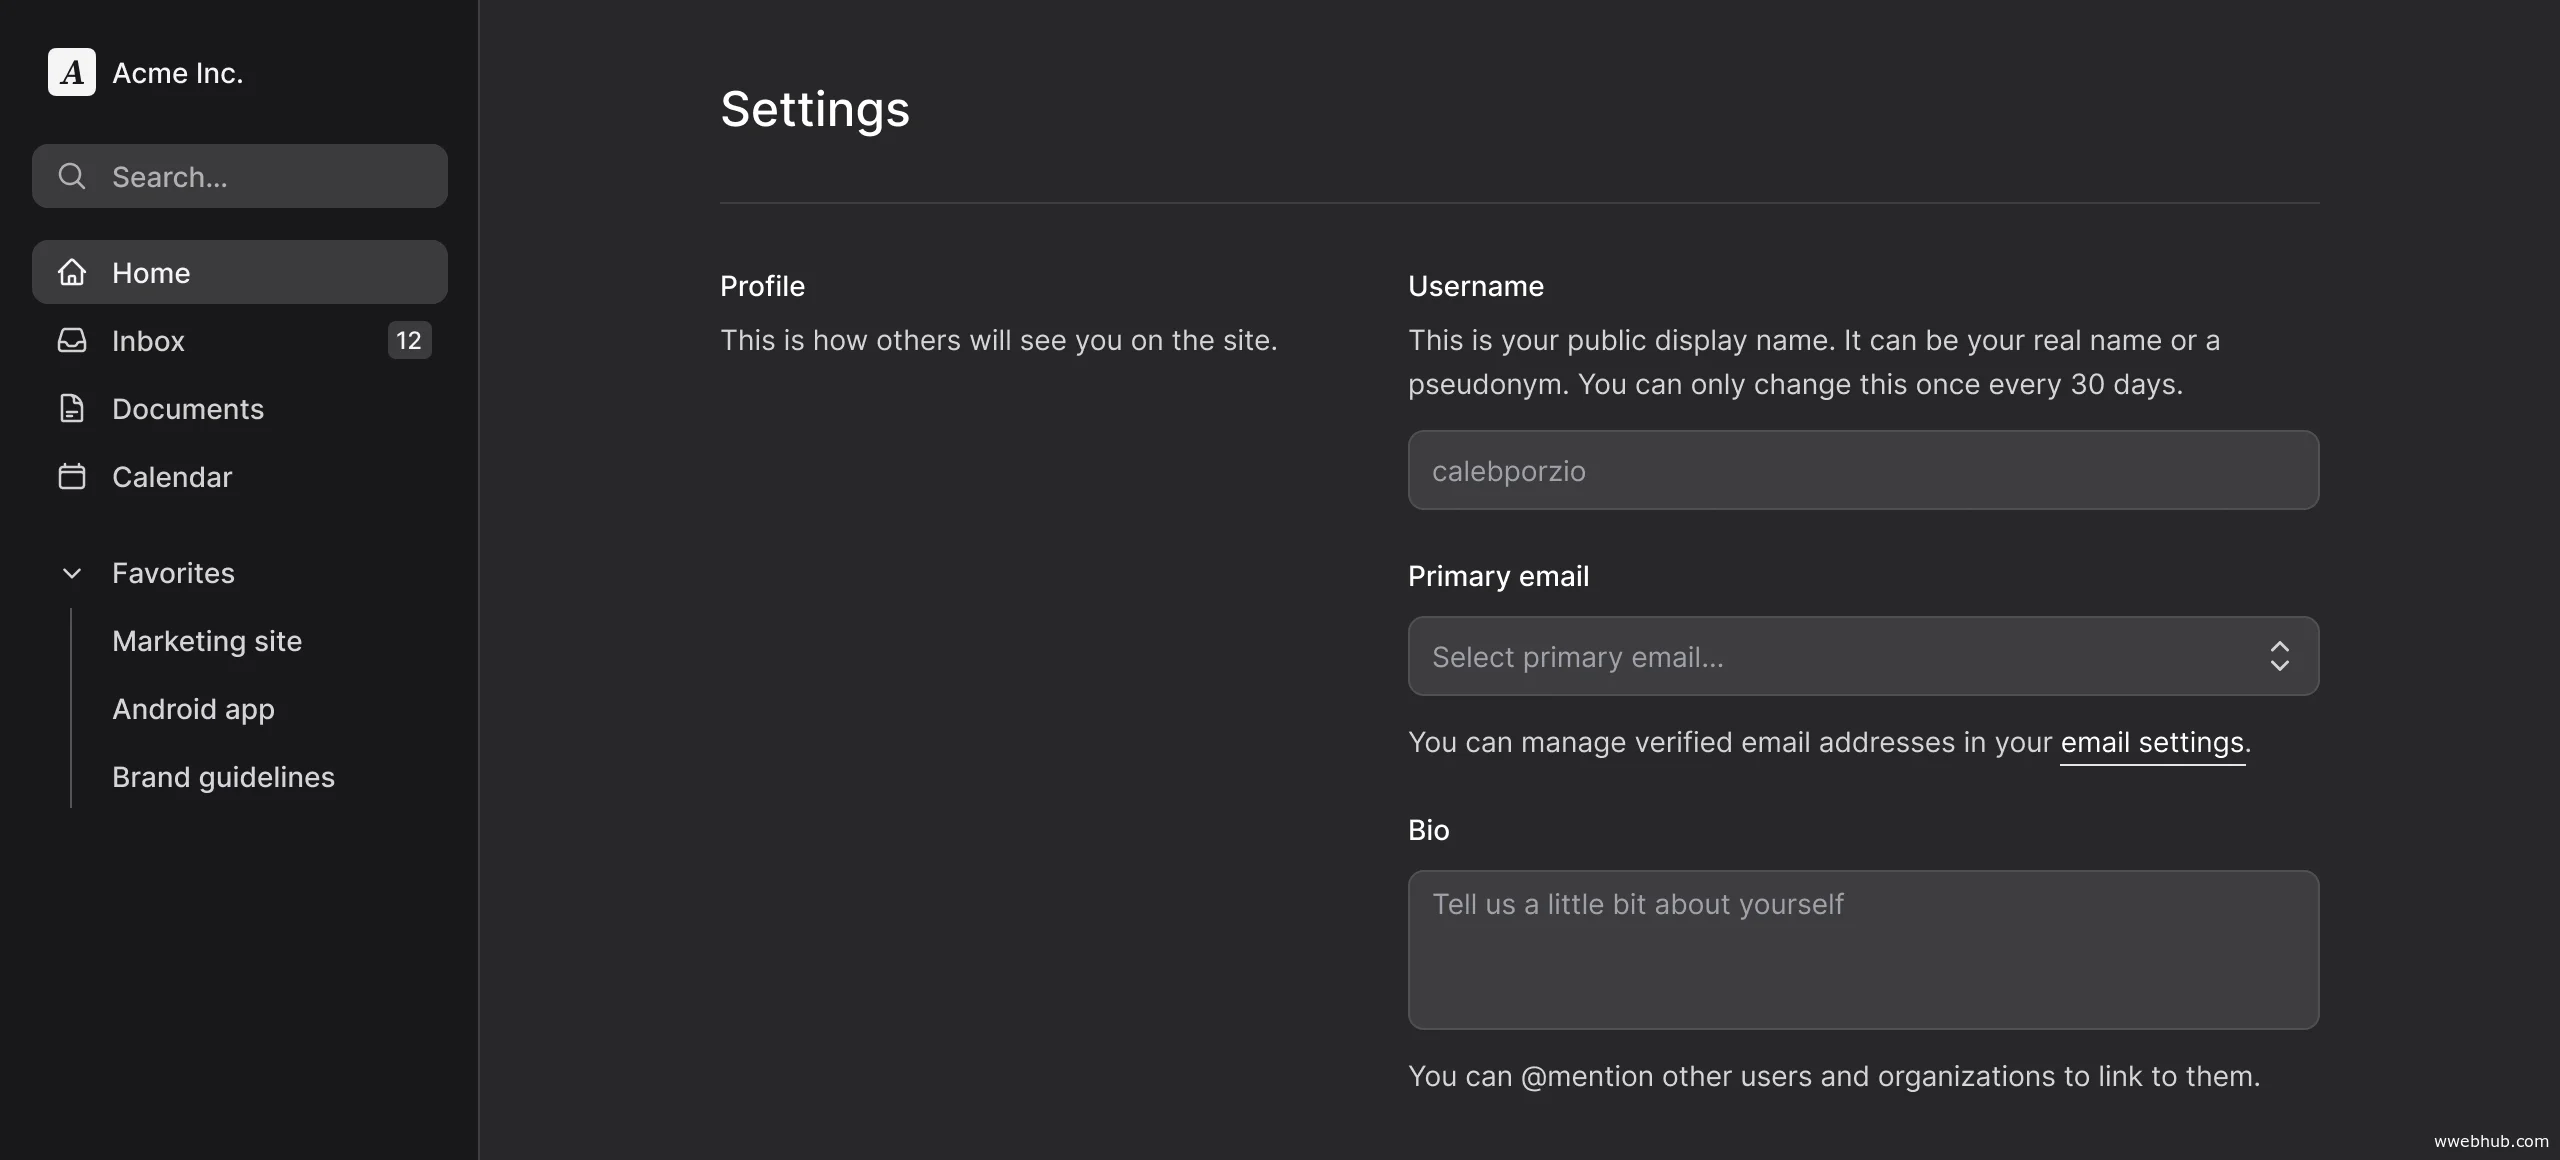Click the Documents file icon
The height and width of the screenshot is (1160, 2560).
coord(72,409)
